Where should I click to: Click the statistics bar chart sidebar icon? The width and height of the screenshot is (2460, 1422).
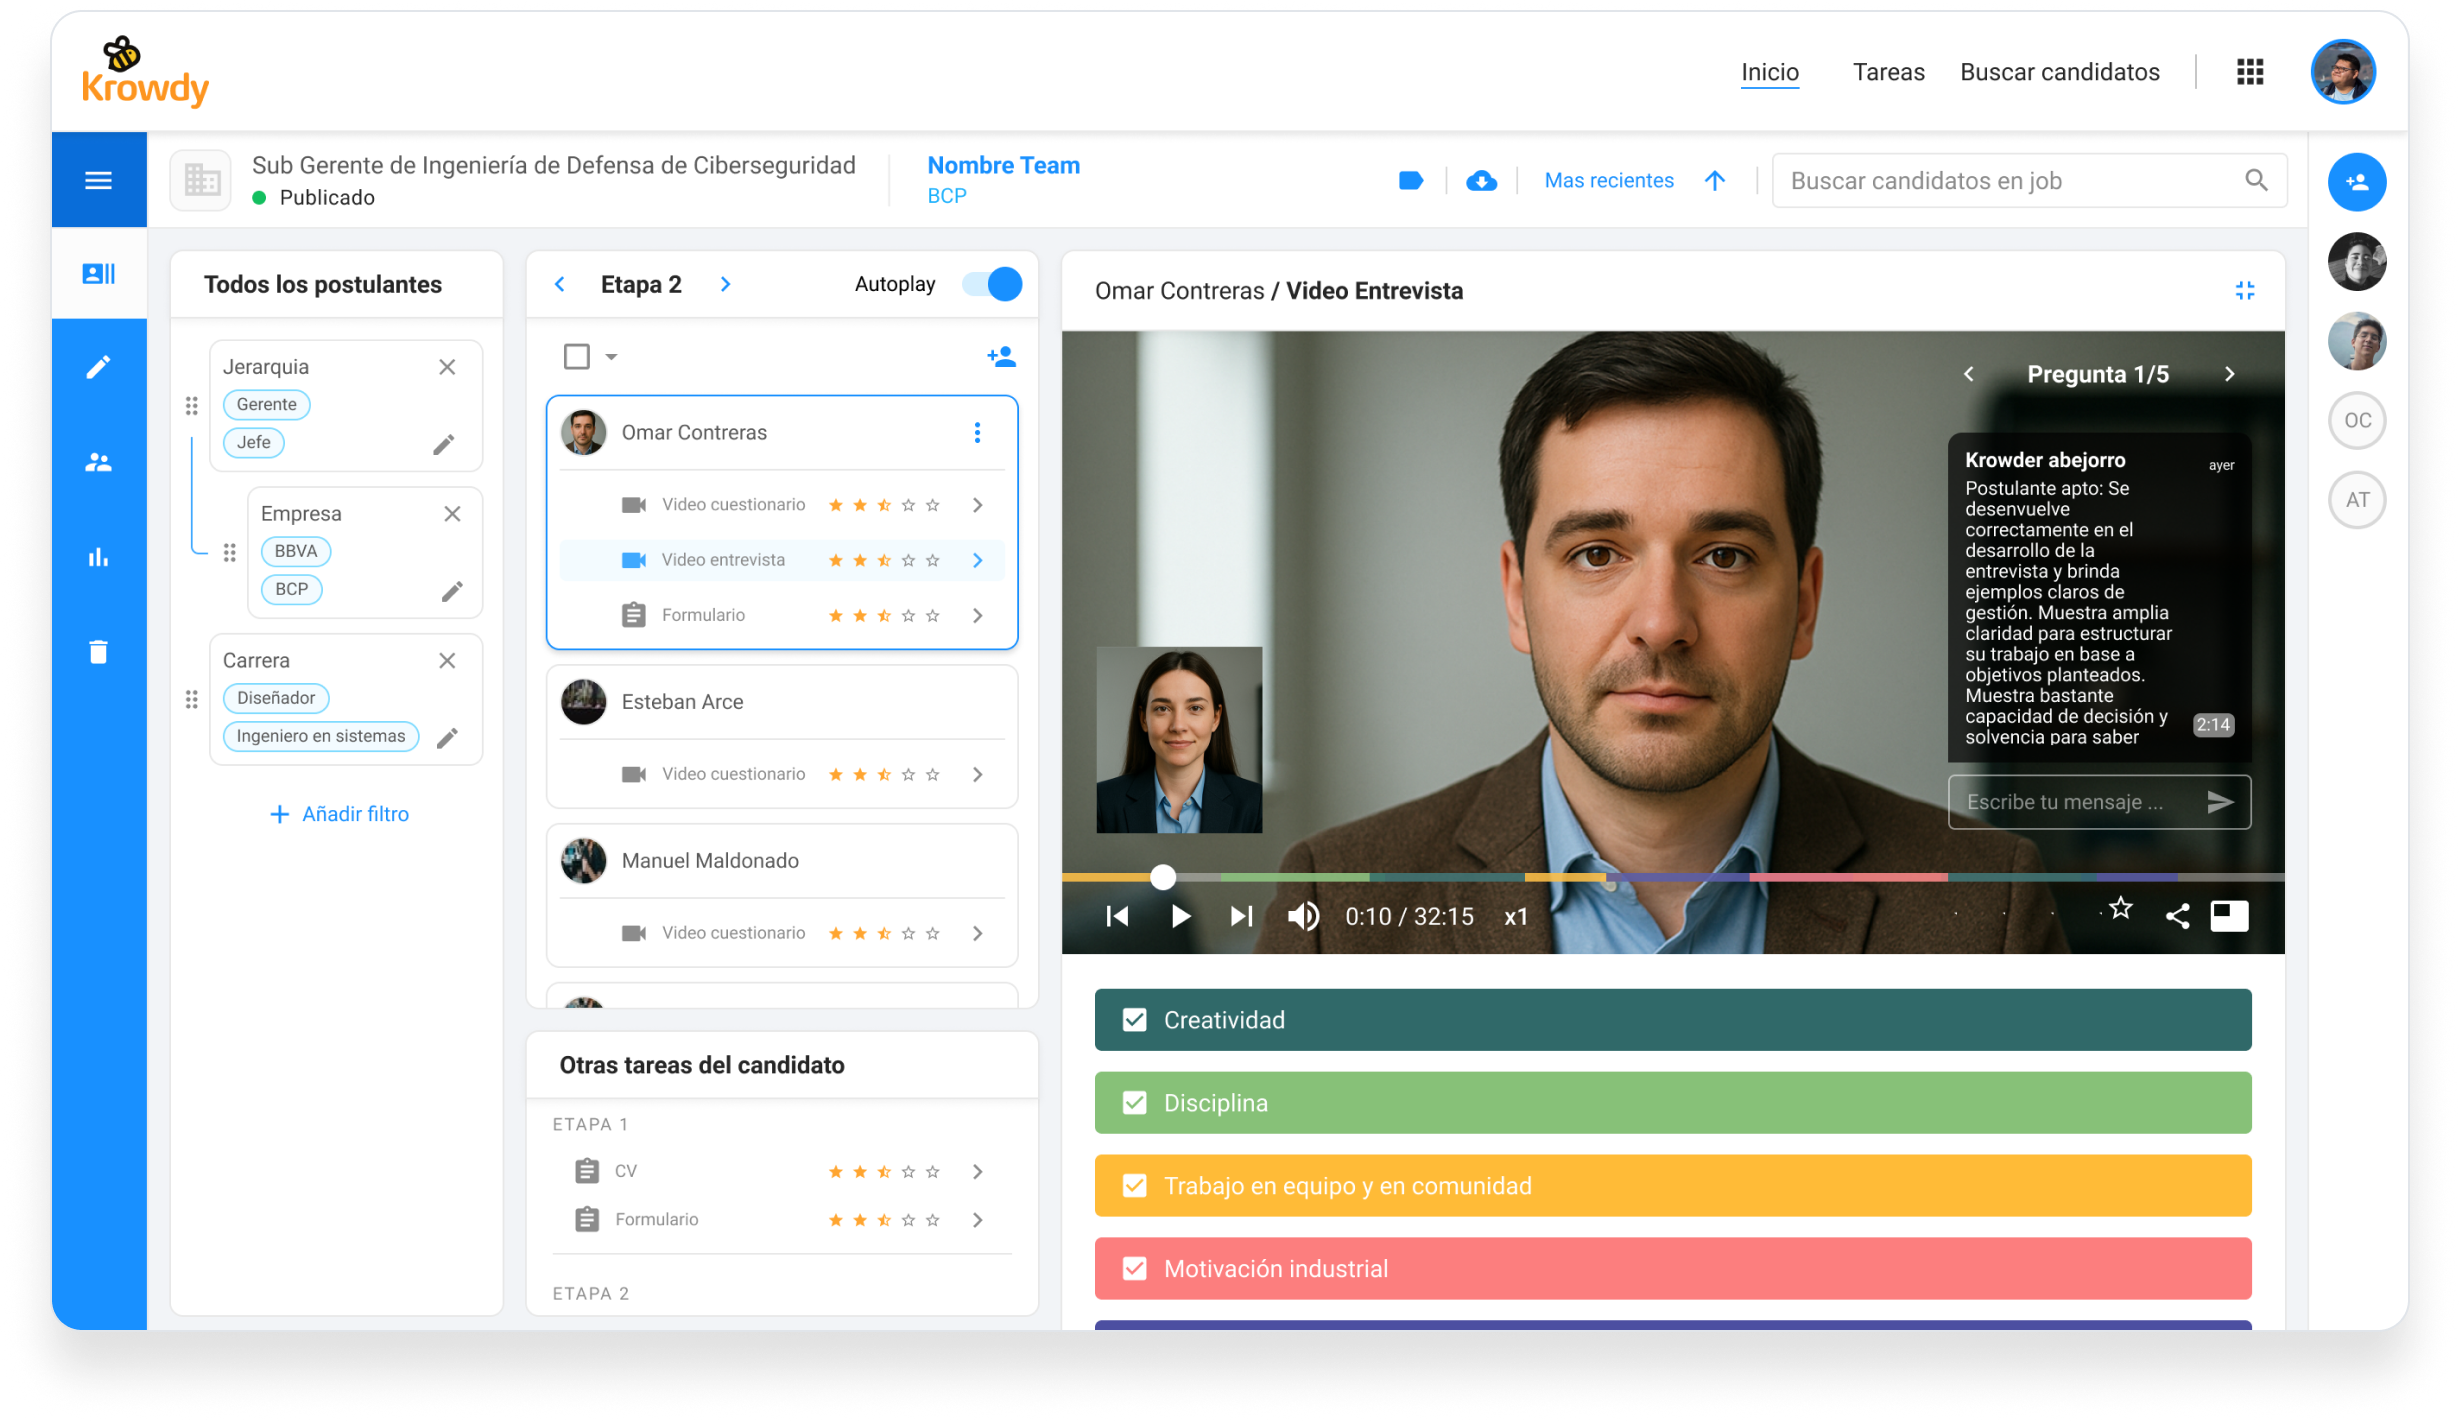pos(98,557)
